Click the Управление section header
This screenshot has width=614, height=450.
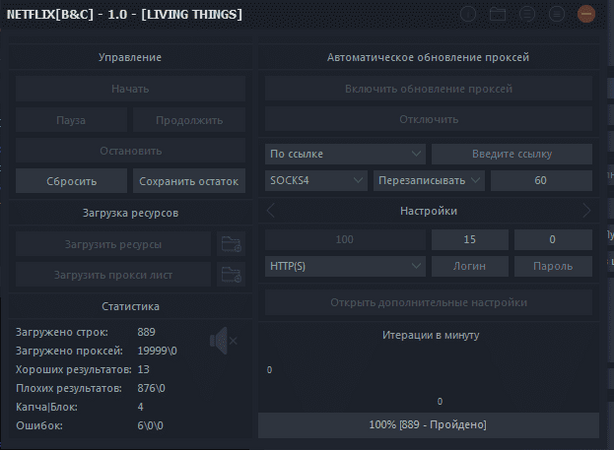[130, 57]
